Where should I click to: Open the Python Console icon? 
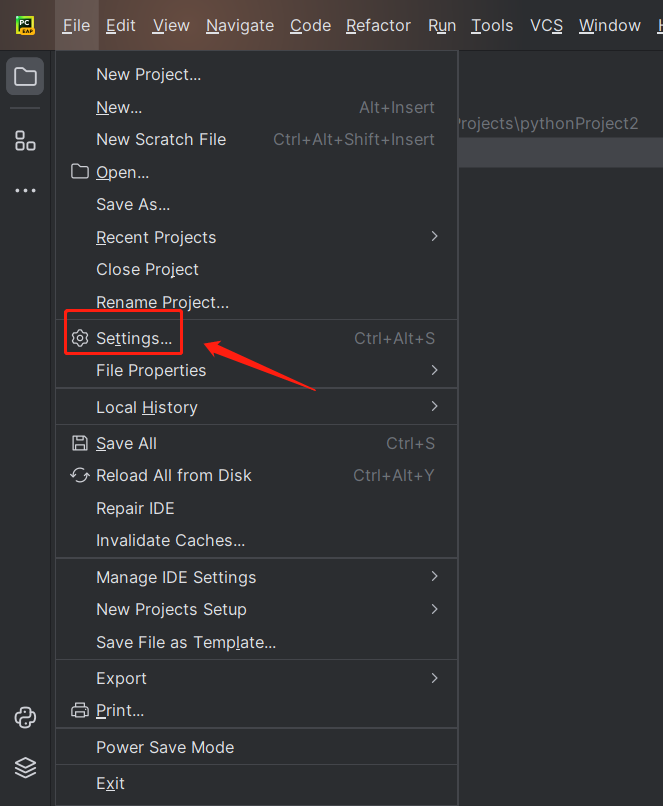click(25, 717)
